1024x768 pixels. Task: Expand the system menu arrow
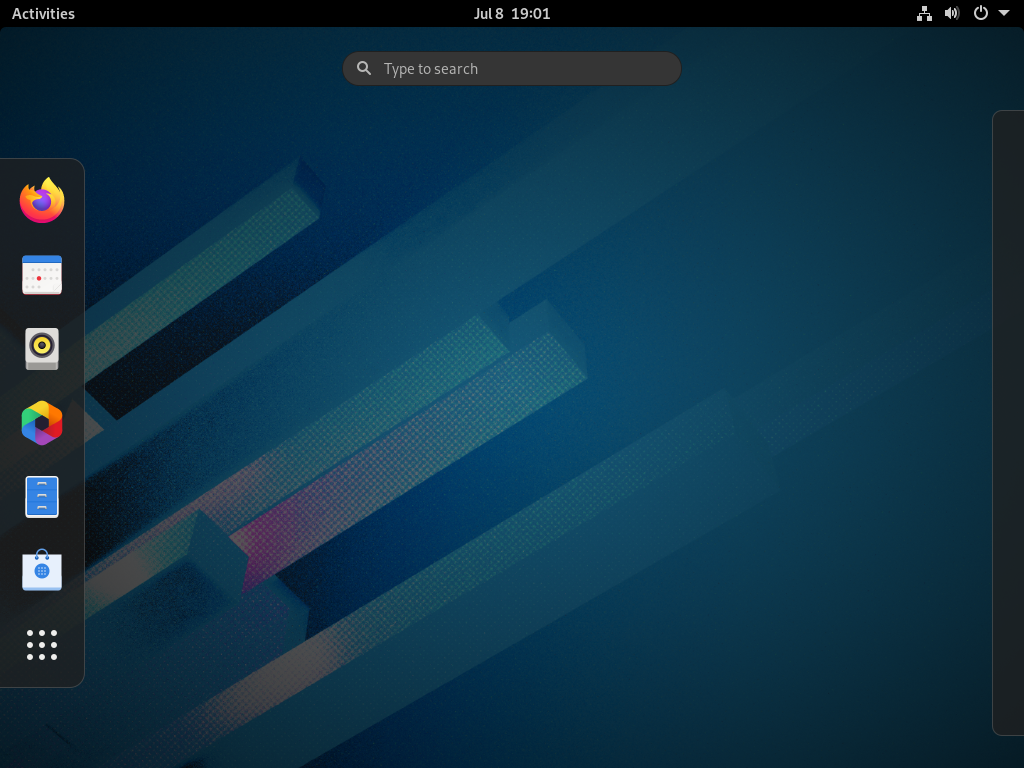1004,13
